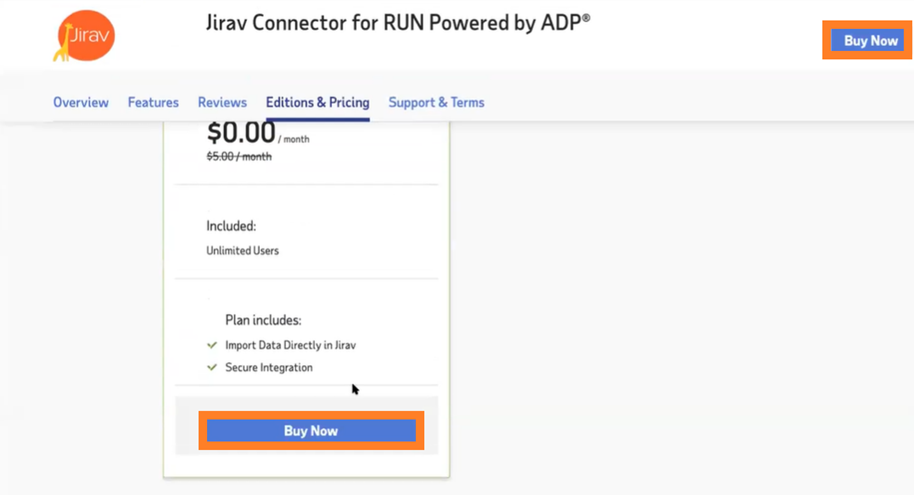Click the Included: label

pos(231,226)
